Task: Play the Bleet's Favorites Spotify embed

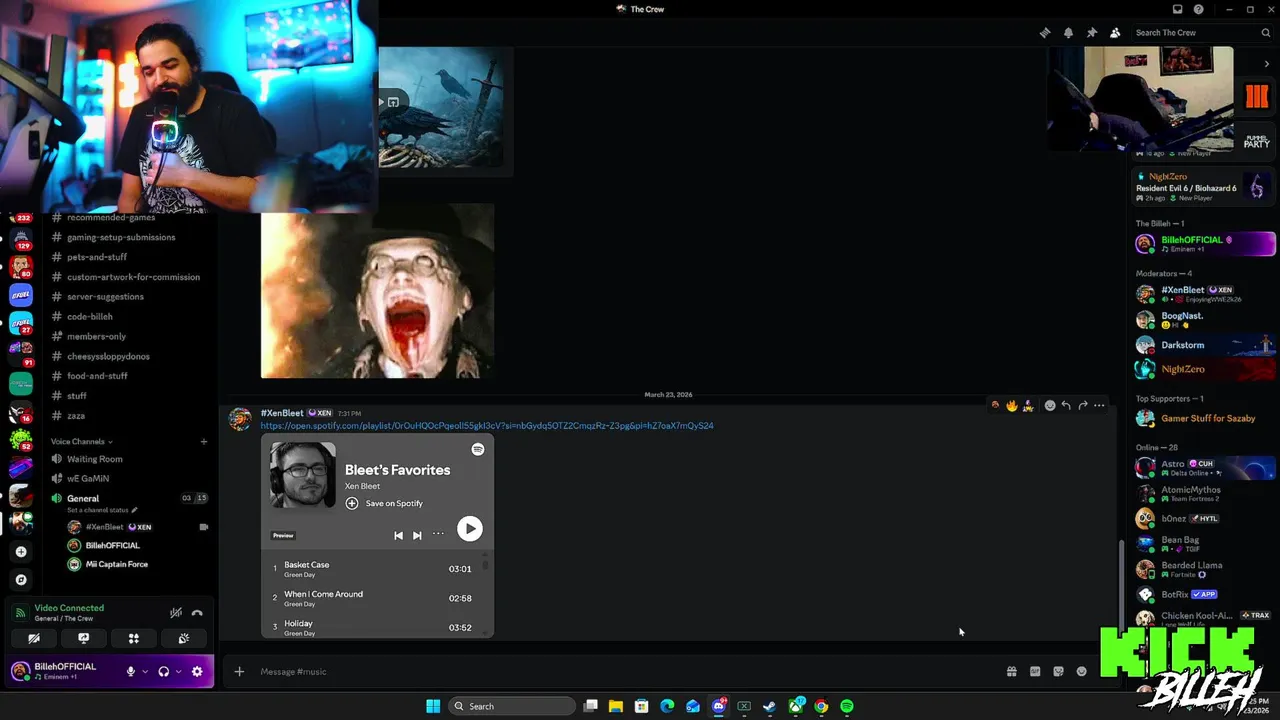Action: pyautogui.click(x=469, y=529)
